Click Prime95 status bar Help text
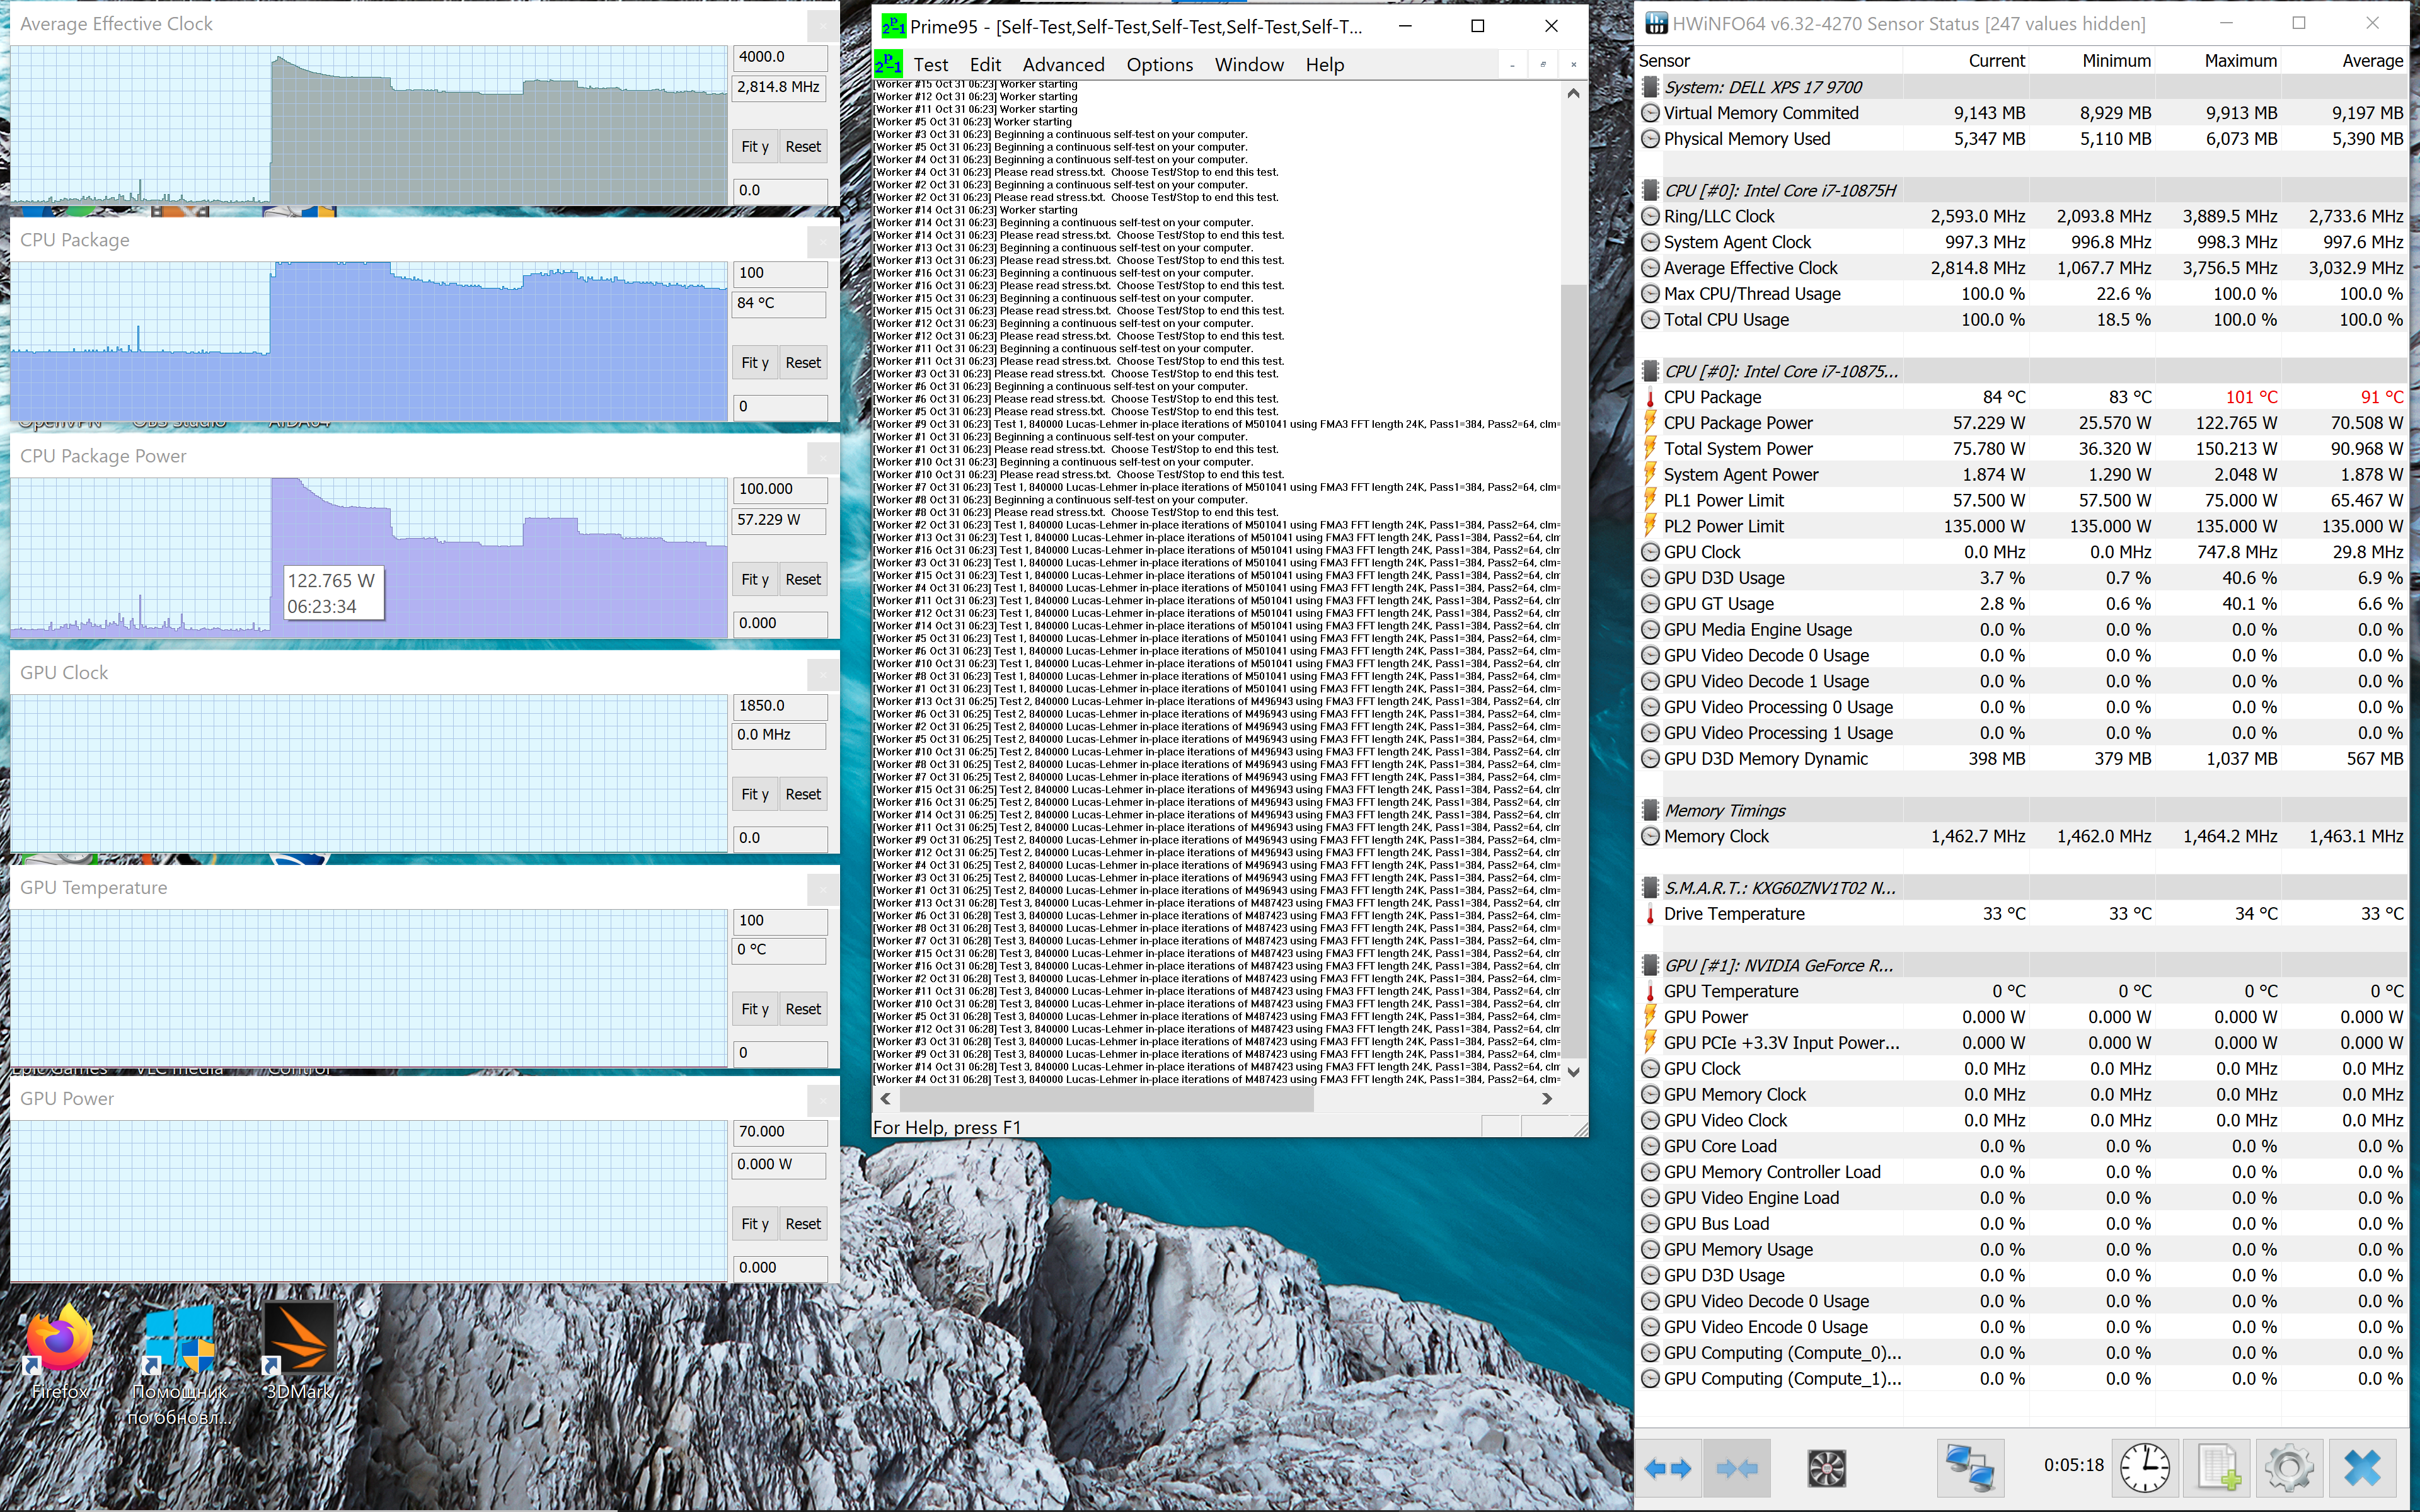Screen dimensions: 2420x1512 (x=947, y=1128)
